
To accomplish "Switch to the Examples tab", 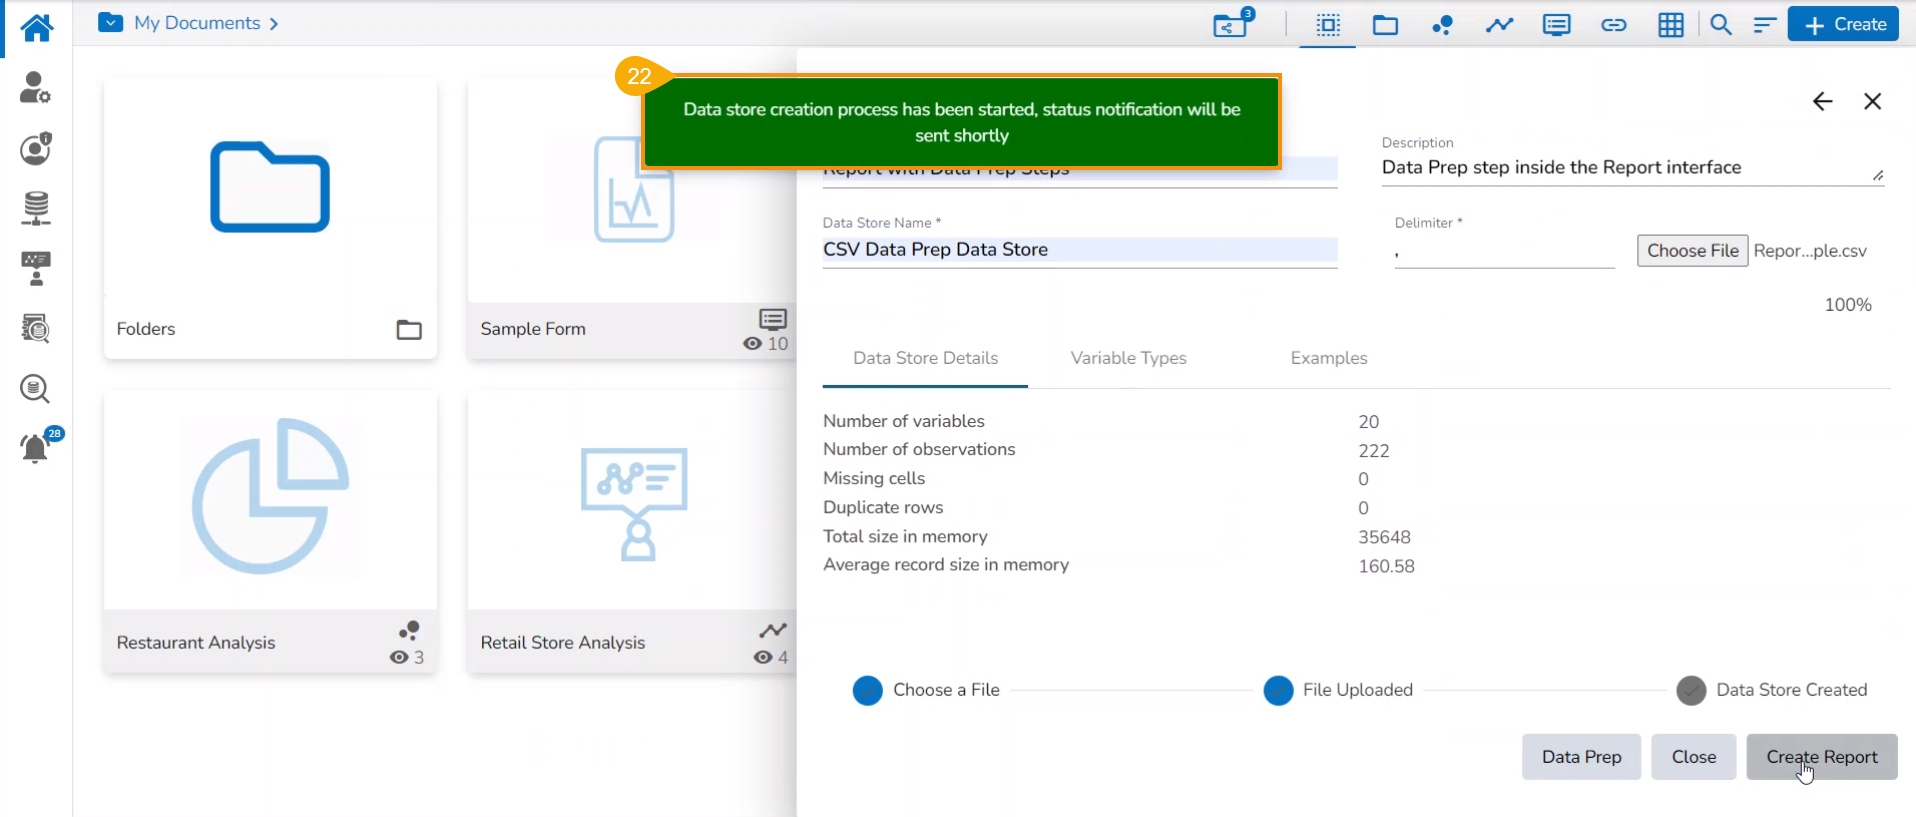I will pos(1328,358).
